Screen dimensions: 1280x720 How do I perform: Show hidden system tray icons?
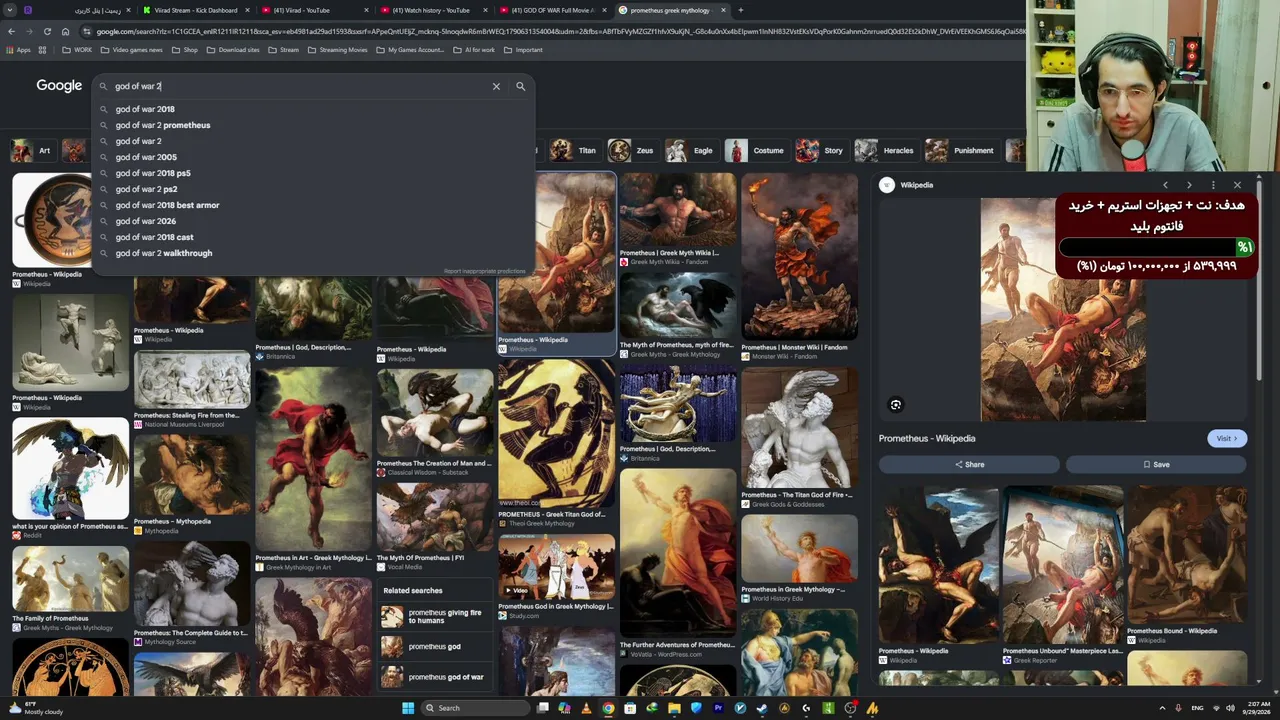1161,708
